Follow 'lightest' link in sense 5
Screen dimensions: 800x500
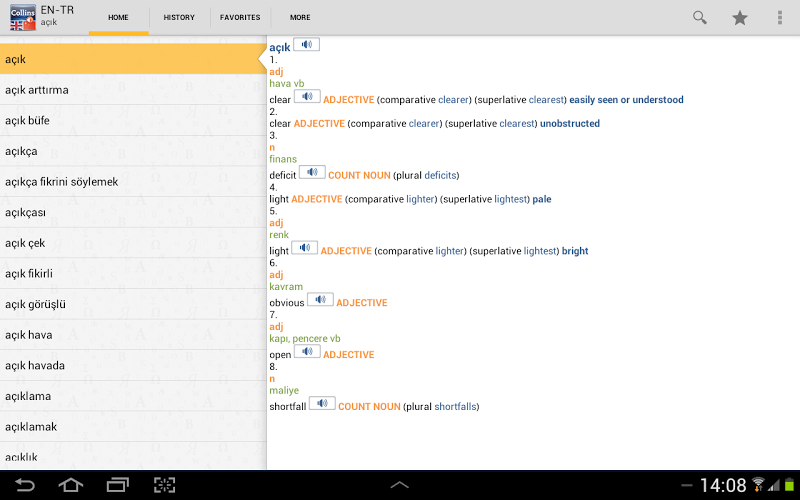(x=540, y=251)
